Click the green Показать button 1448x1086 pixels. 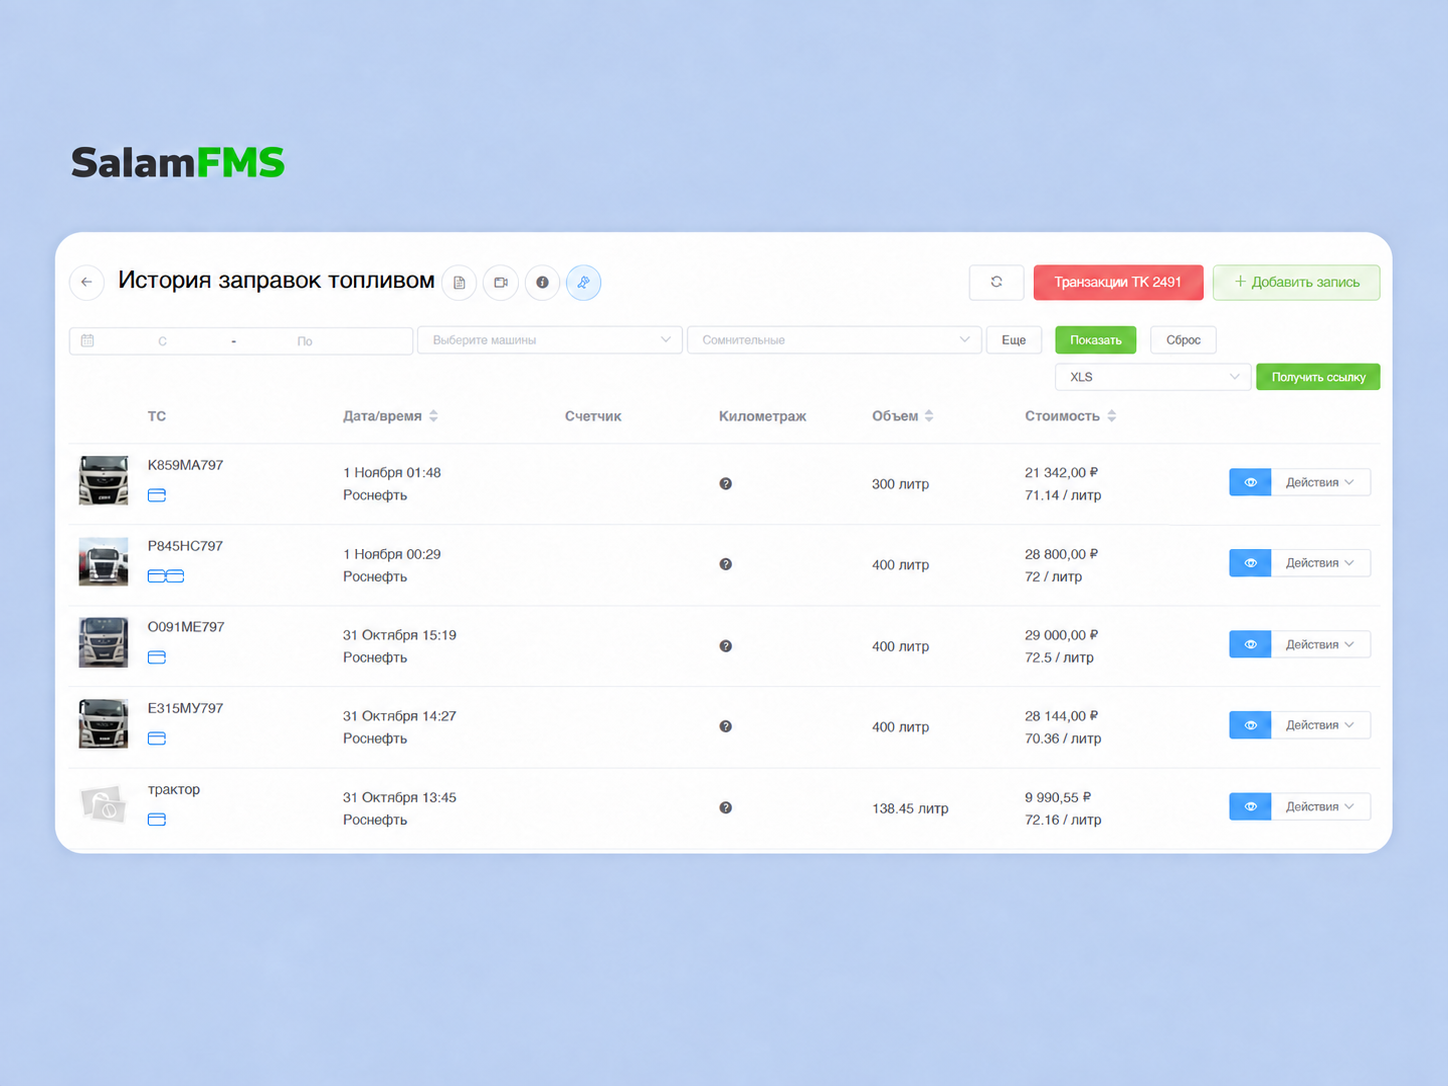tap(1095, 340)
